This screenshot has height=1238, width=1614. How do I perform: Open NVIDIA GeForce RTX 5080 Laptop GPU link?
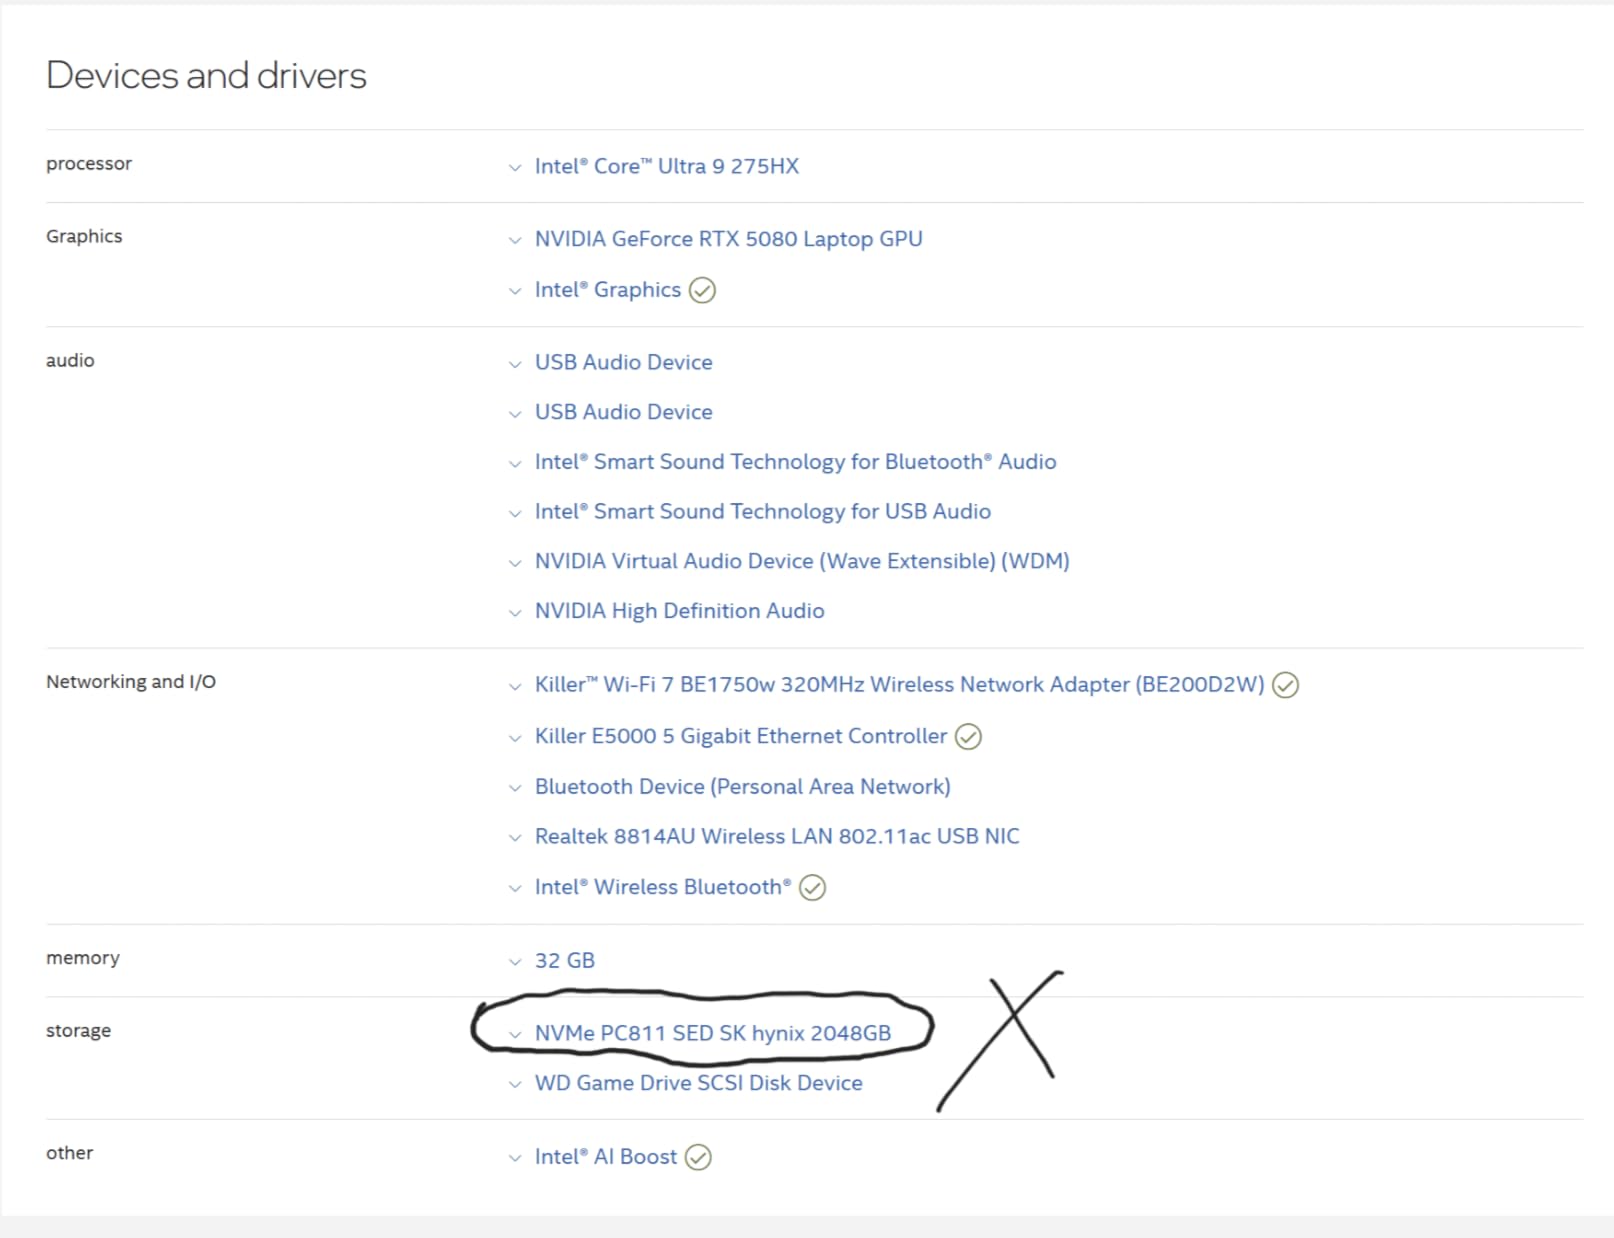pyautogui.click(x=729, y=239)
